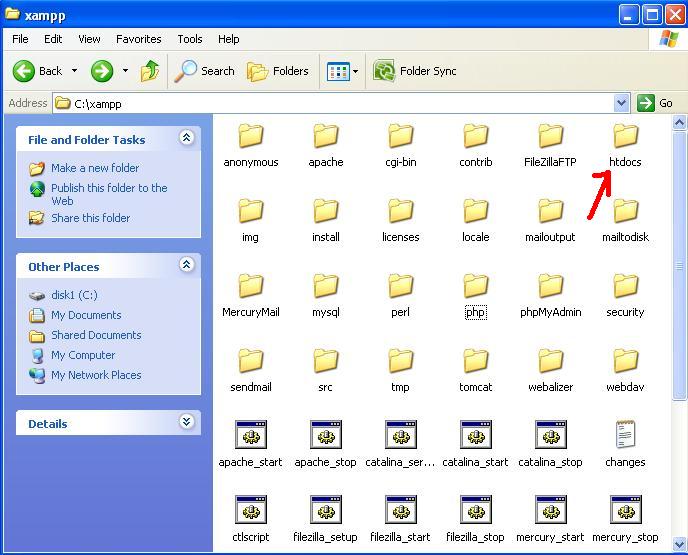
Task: Select the ctlscript batch file
Action: click(251, 519)
